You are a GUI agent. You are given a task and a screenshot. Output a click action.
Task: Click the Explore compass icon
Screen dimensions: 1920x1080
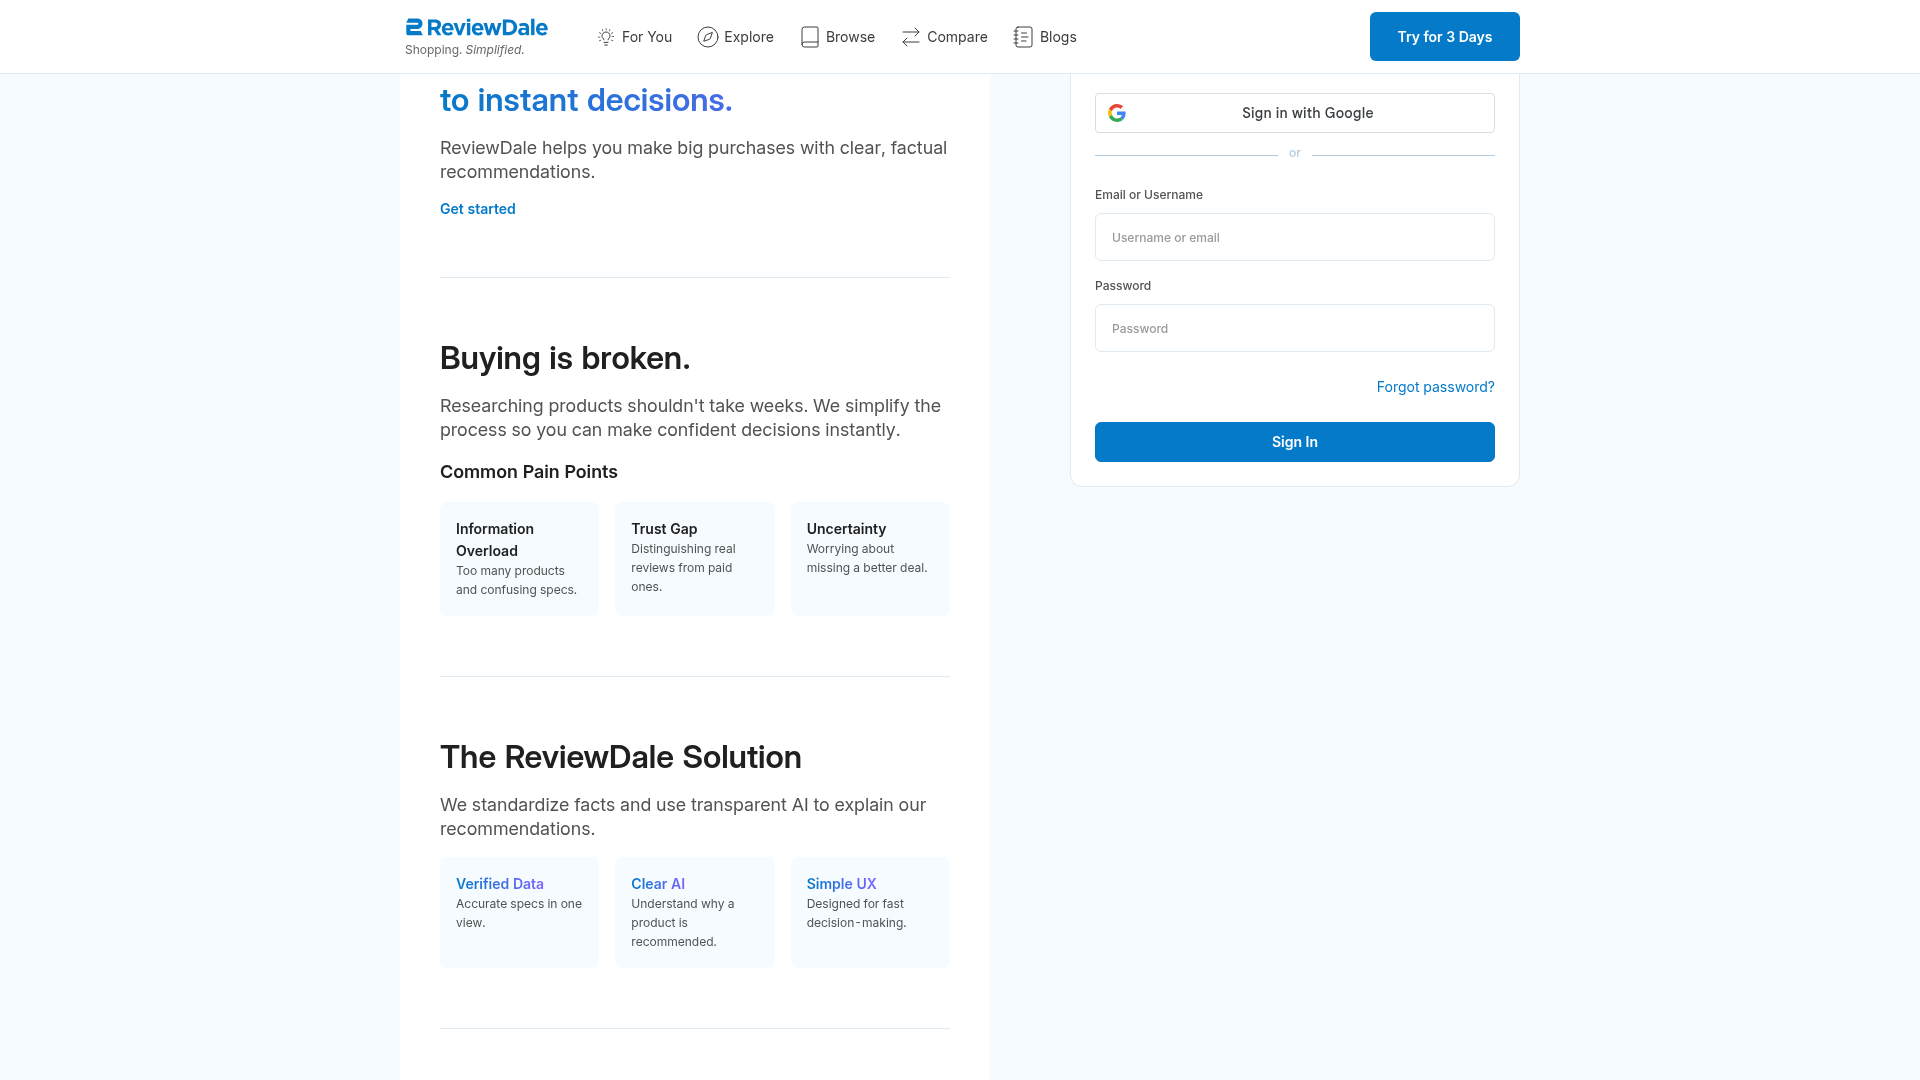pos(708,37)
